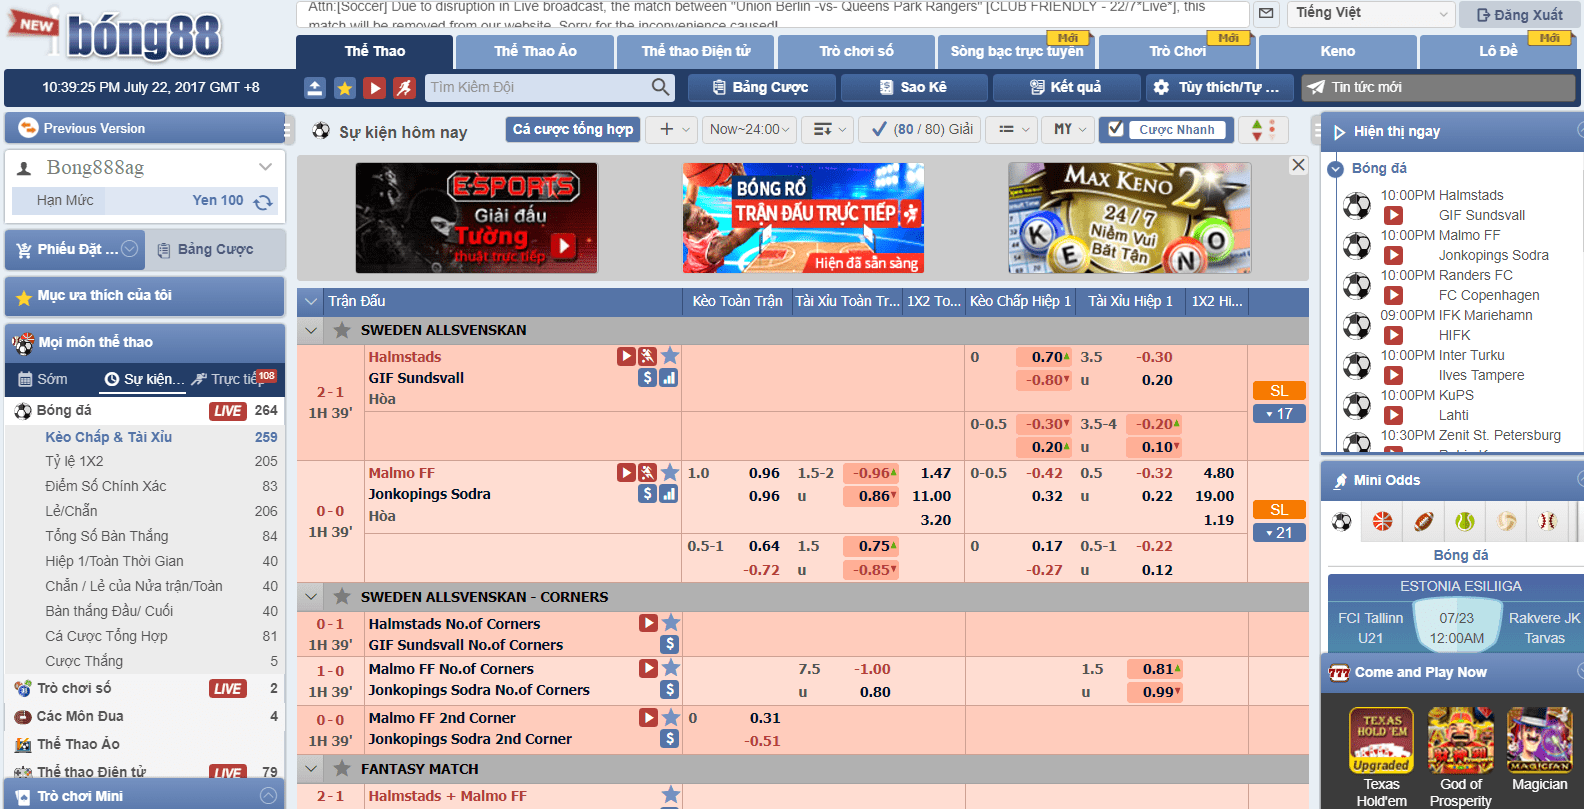1586x810 pixels.
Task: Open the MY odds type dropdown
Action: (x=1069, y=129)
